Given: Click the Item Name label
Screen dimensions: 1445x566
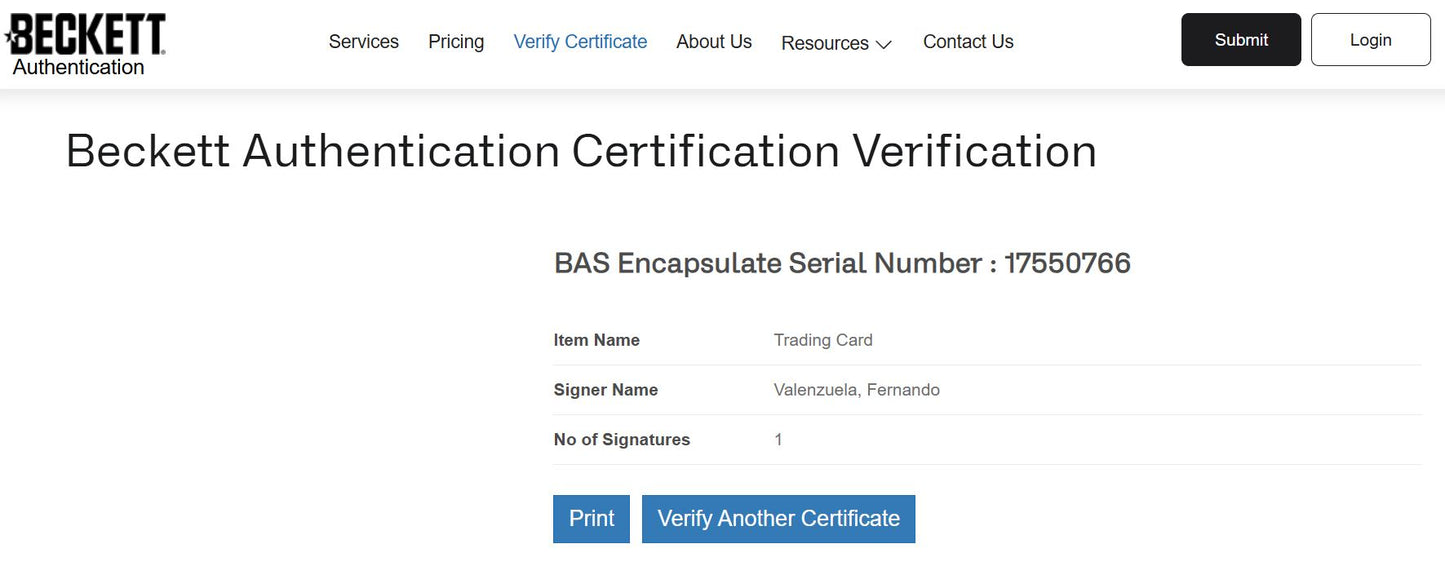Looking at the screenshot, I should click(597, 340).
